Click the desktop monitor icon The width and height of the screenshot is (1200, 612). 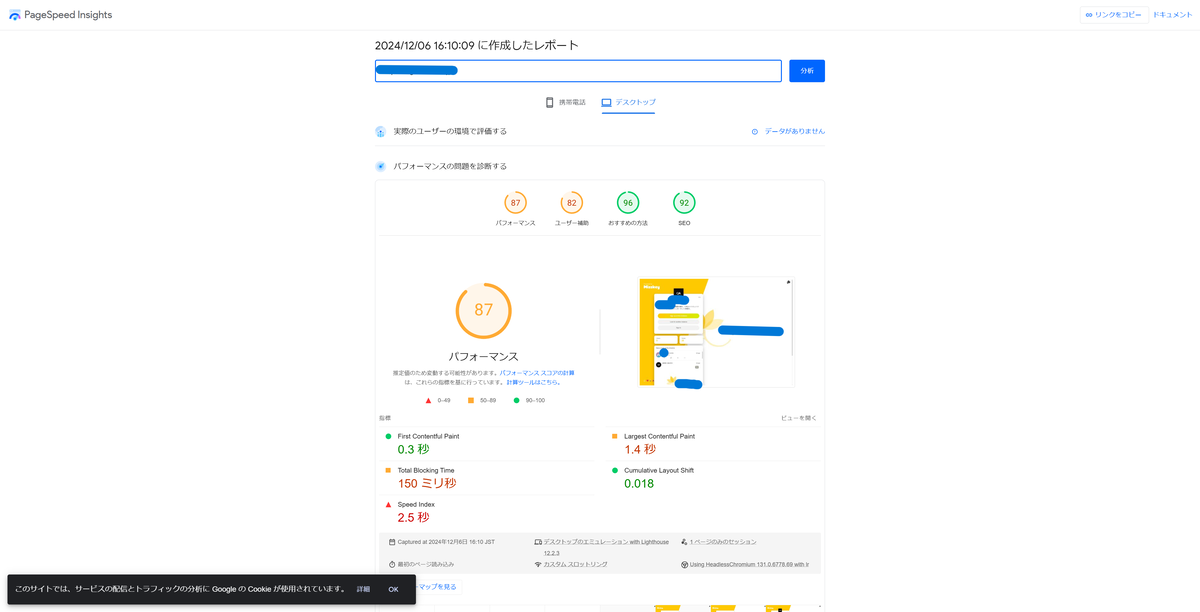coord(606,102)
